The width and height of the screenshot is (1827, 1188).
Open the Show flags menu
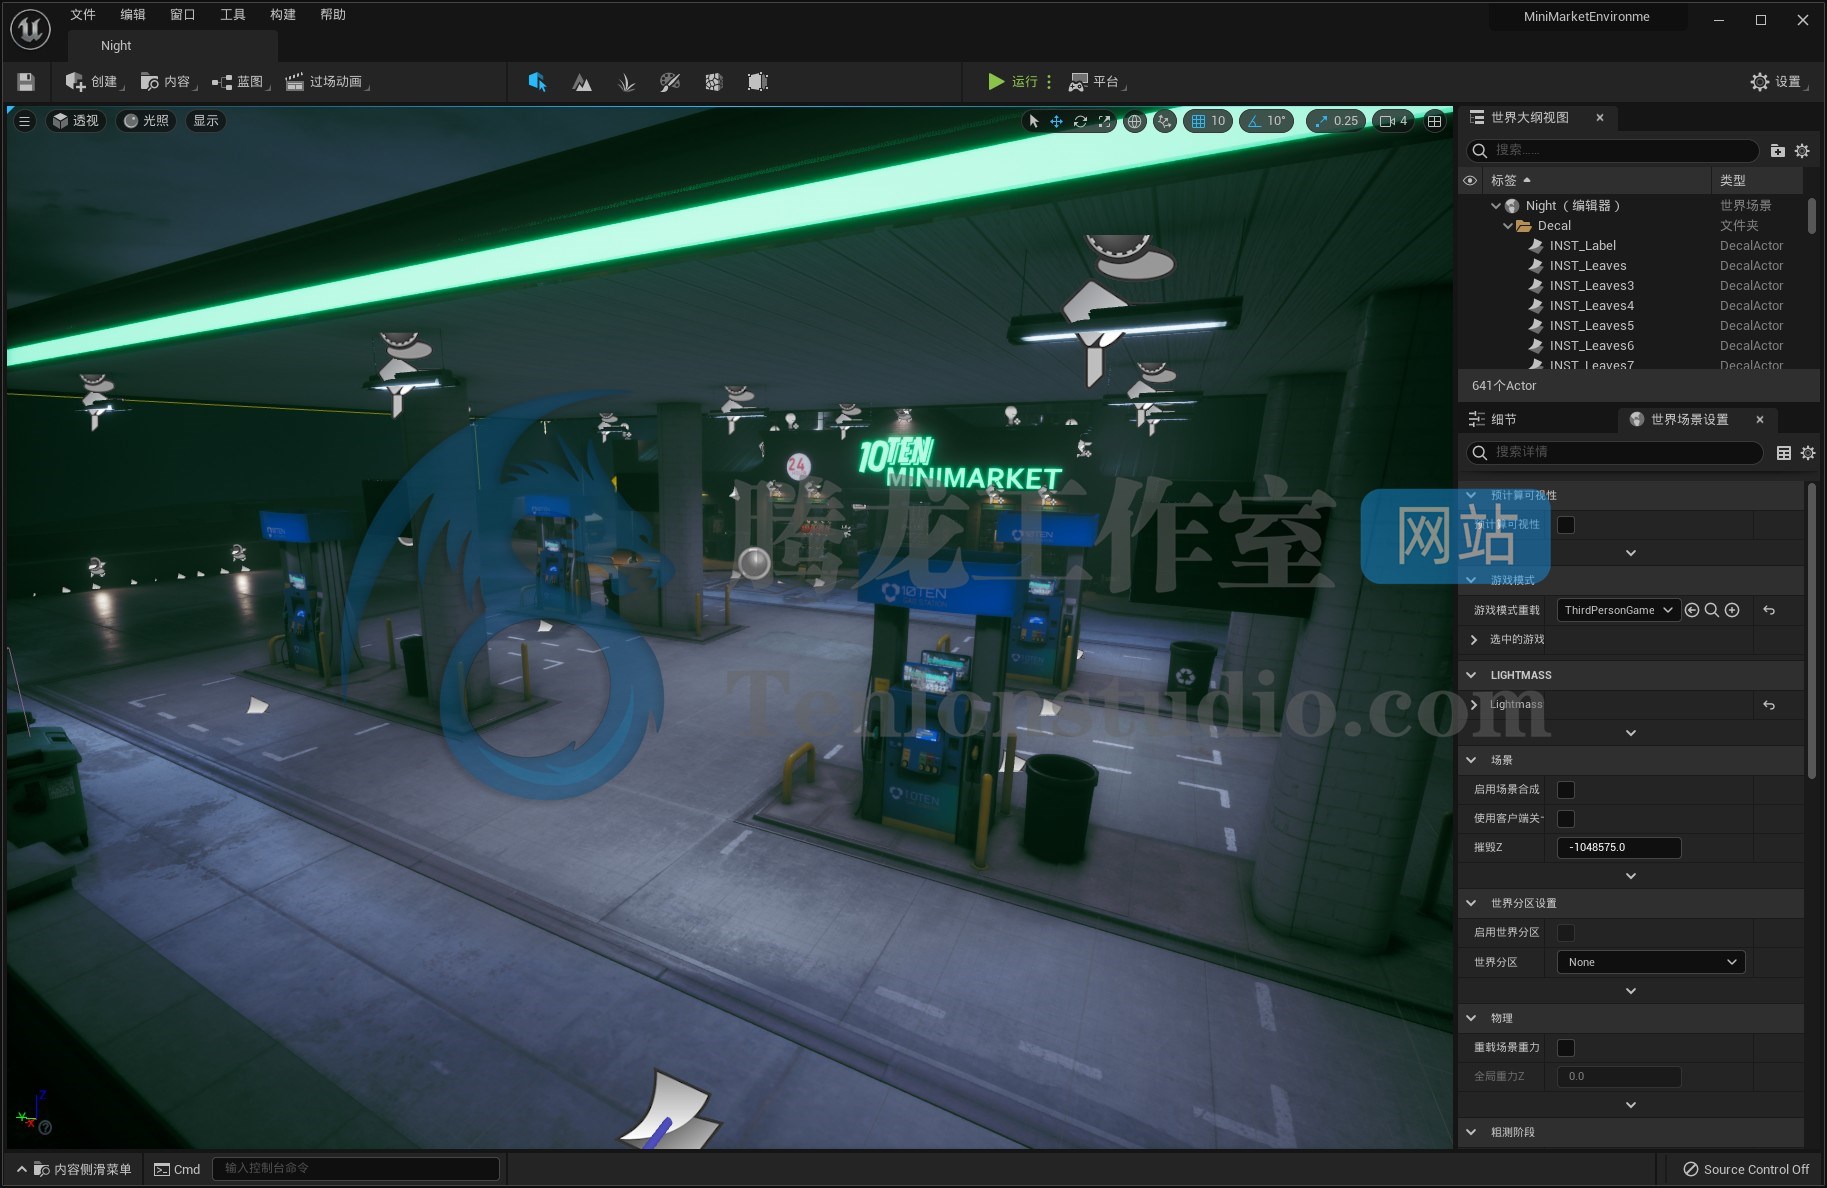tap(206, 121)
